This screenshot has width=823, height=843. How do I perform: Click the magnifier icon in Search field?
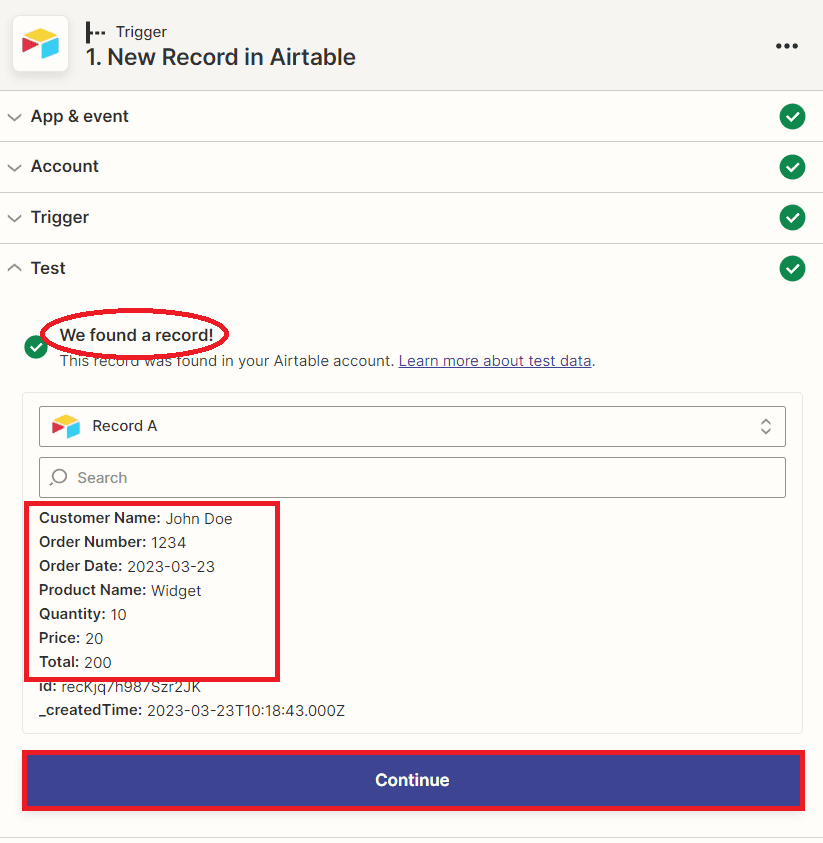pyautogui.click(x=59, y=478)
